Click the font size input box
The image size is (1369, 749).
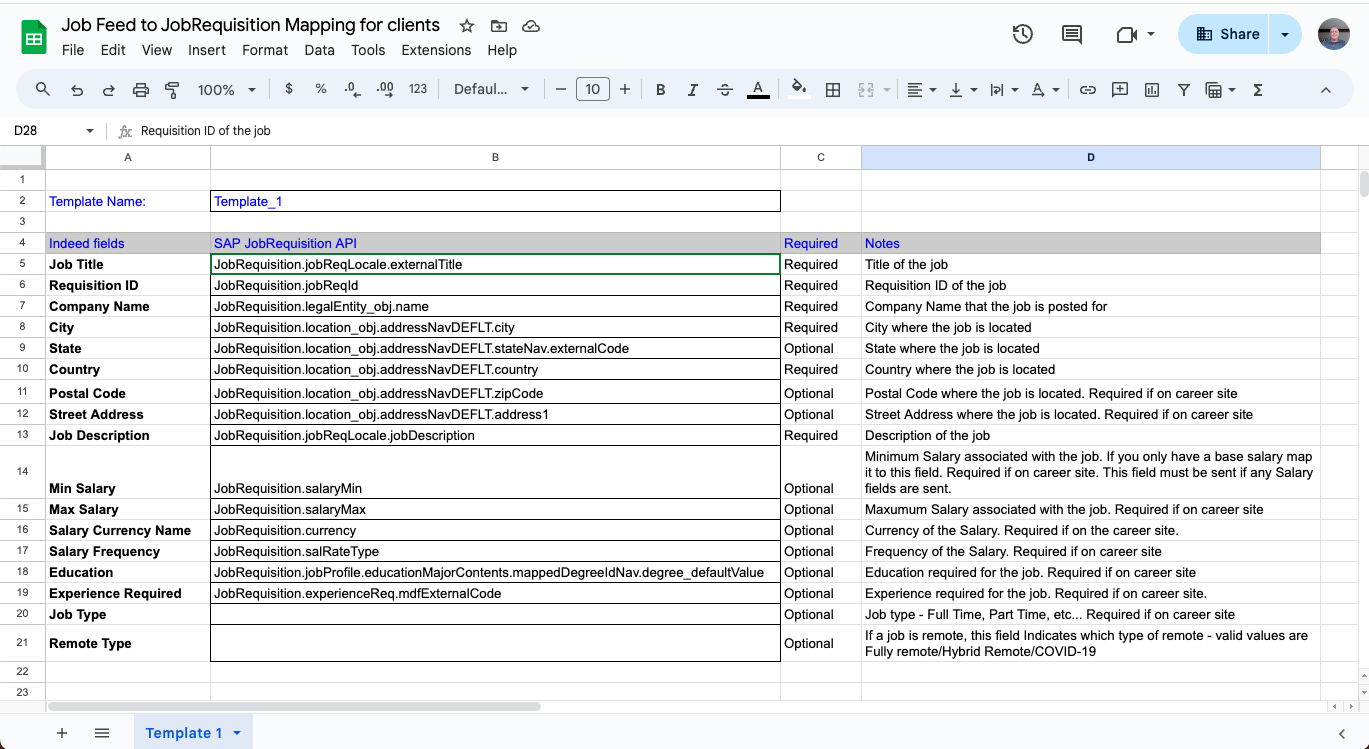click(x=593, y=89)
